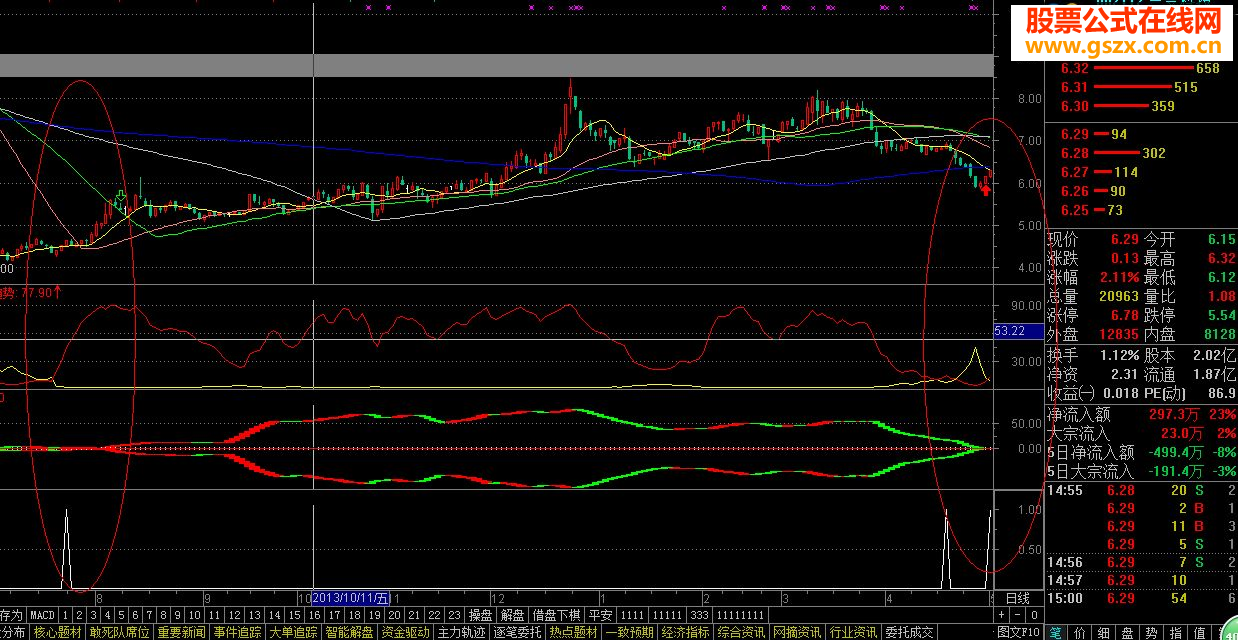This screenshot has width=1238, height=640.
Task: Click the 6.25 bid price row
Action: [1141, 210]
